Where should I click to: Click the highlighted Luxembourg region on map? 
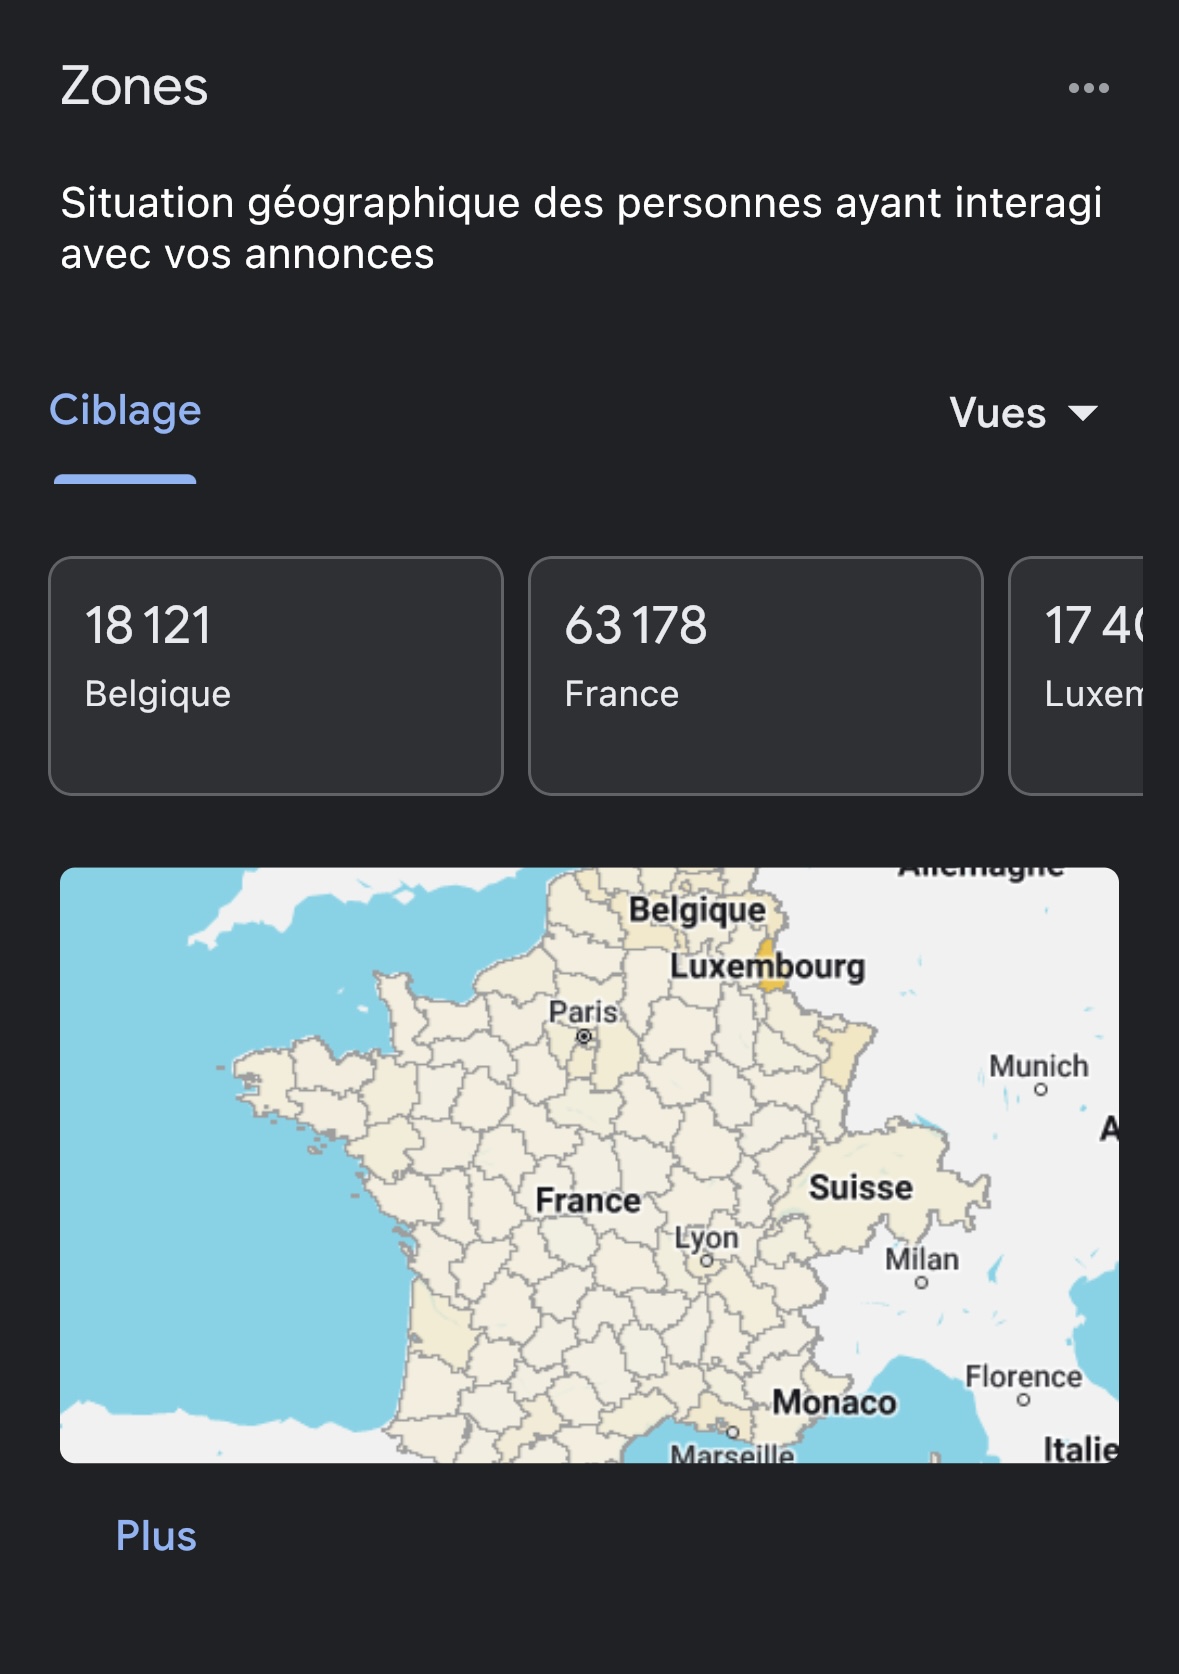tap(769, 964)
